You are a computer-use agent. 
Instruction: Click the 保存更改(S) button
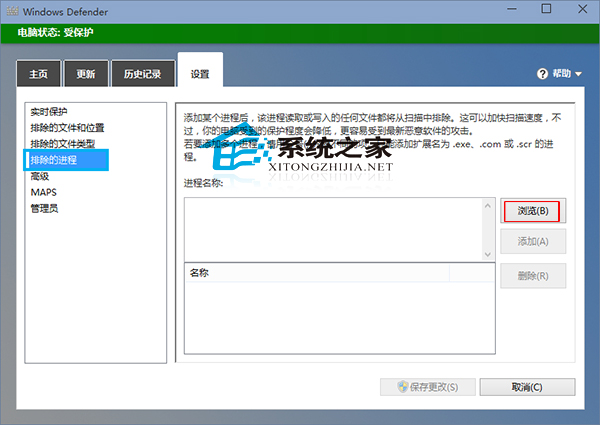[x=428, y=387]
